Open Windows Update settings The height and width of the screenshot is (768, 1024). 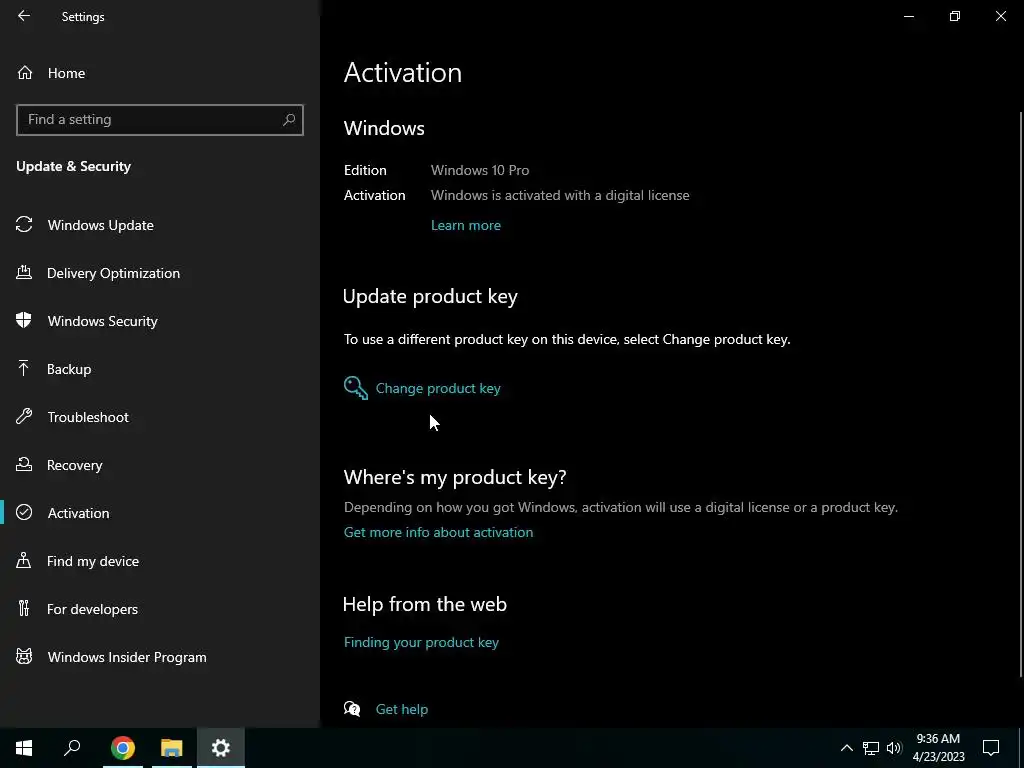160,225
